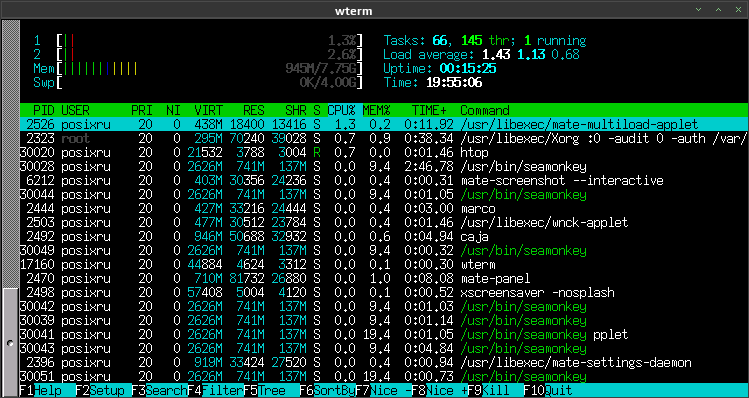Open F6 SortBy in the footer bar
Screen dimensions: 749x398
pos(327,390)
